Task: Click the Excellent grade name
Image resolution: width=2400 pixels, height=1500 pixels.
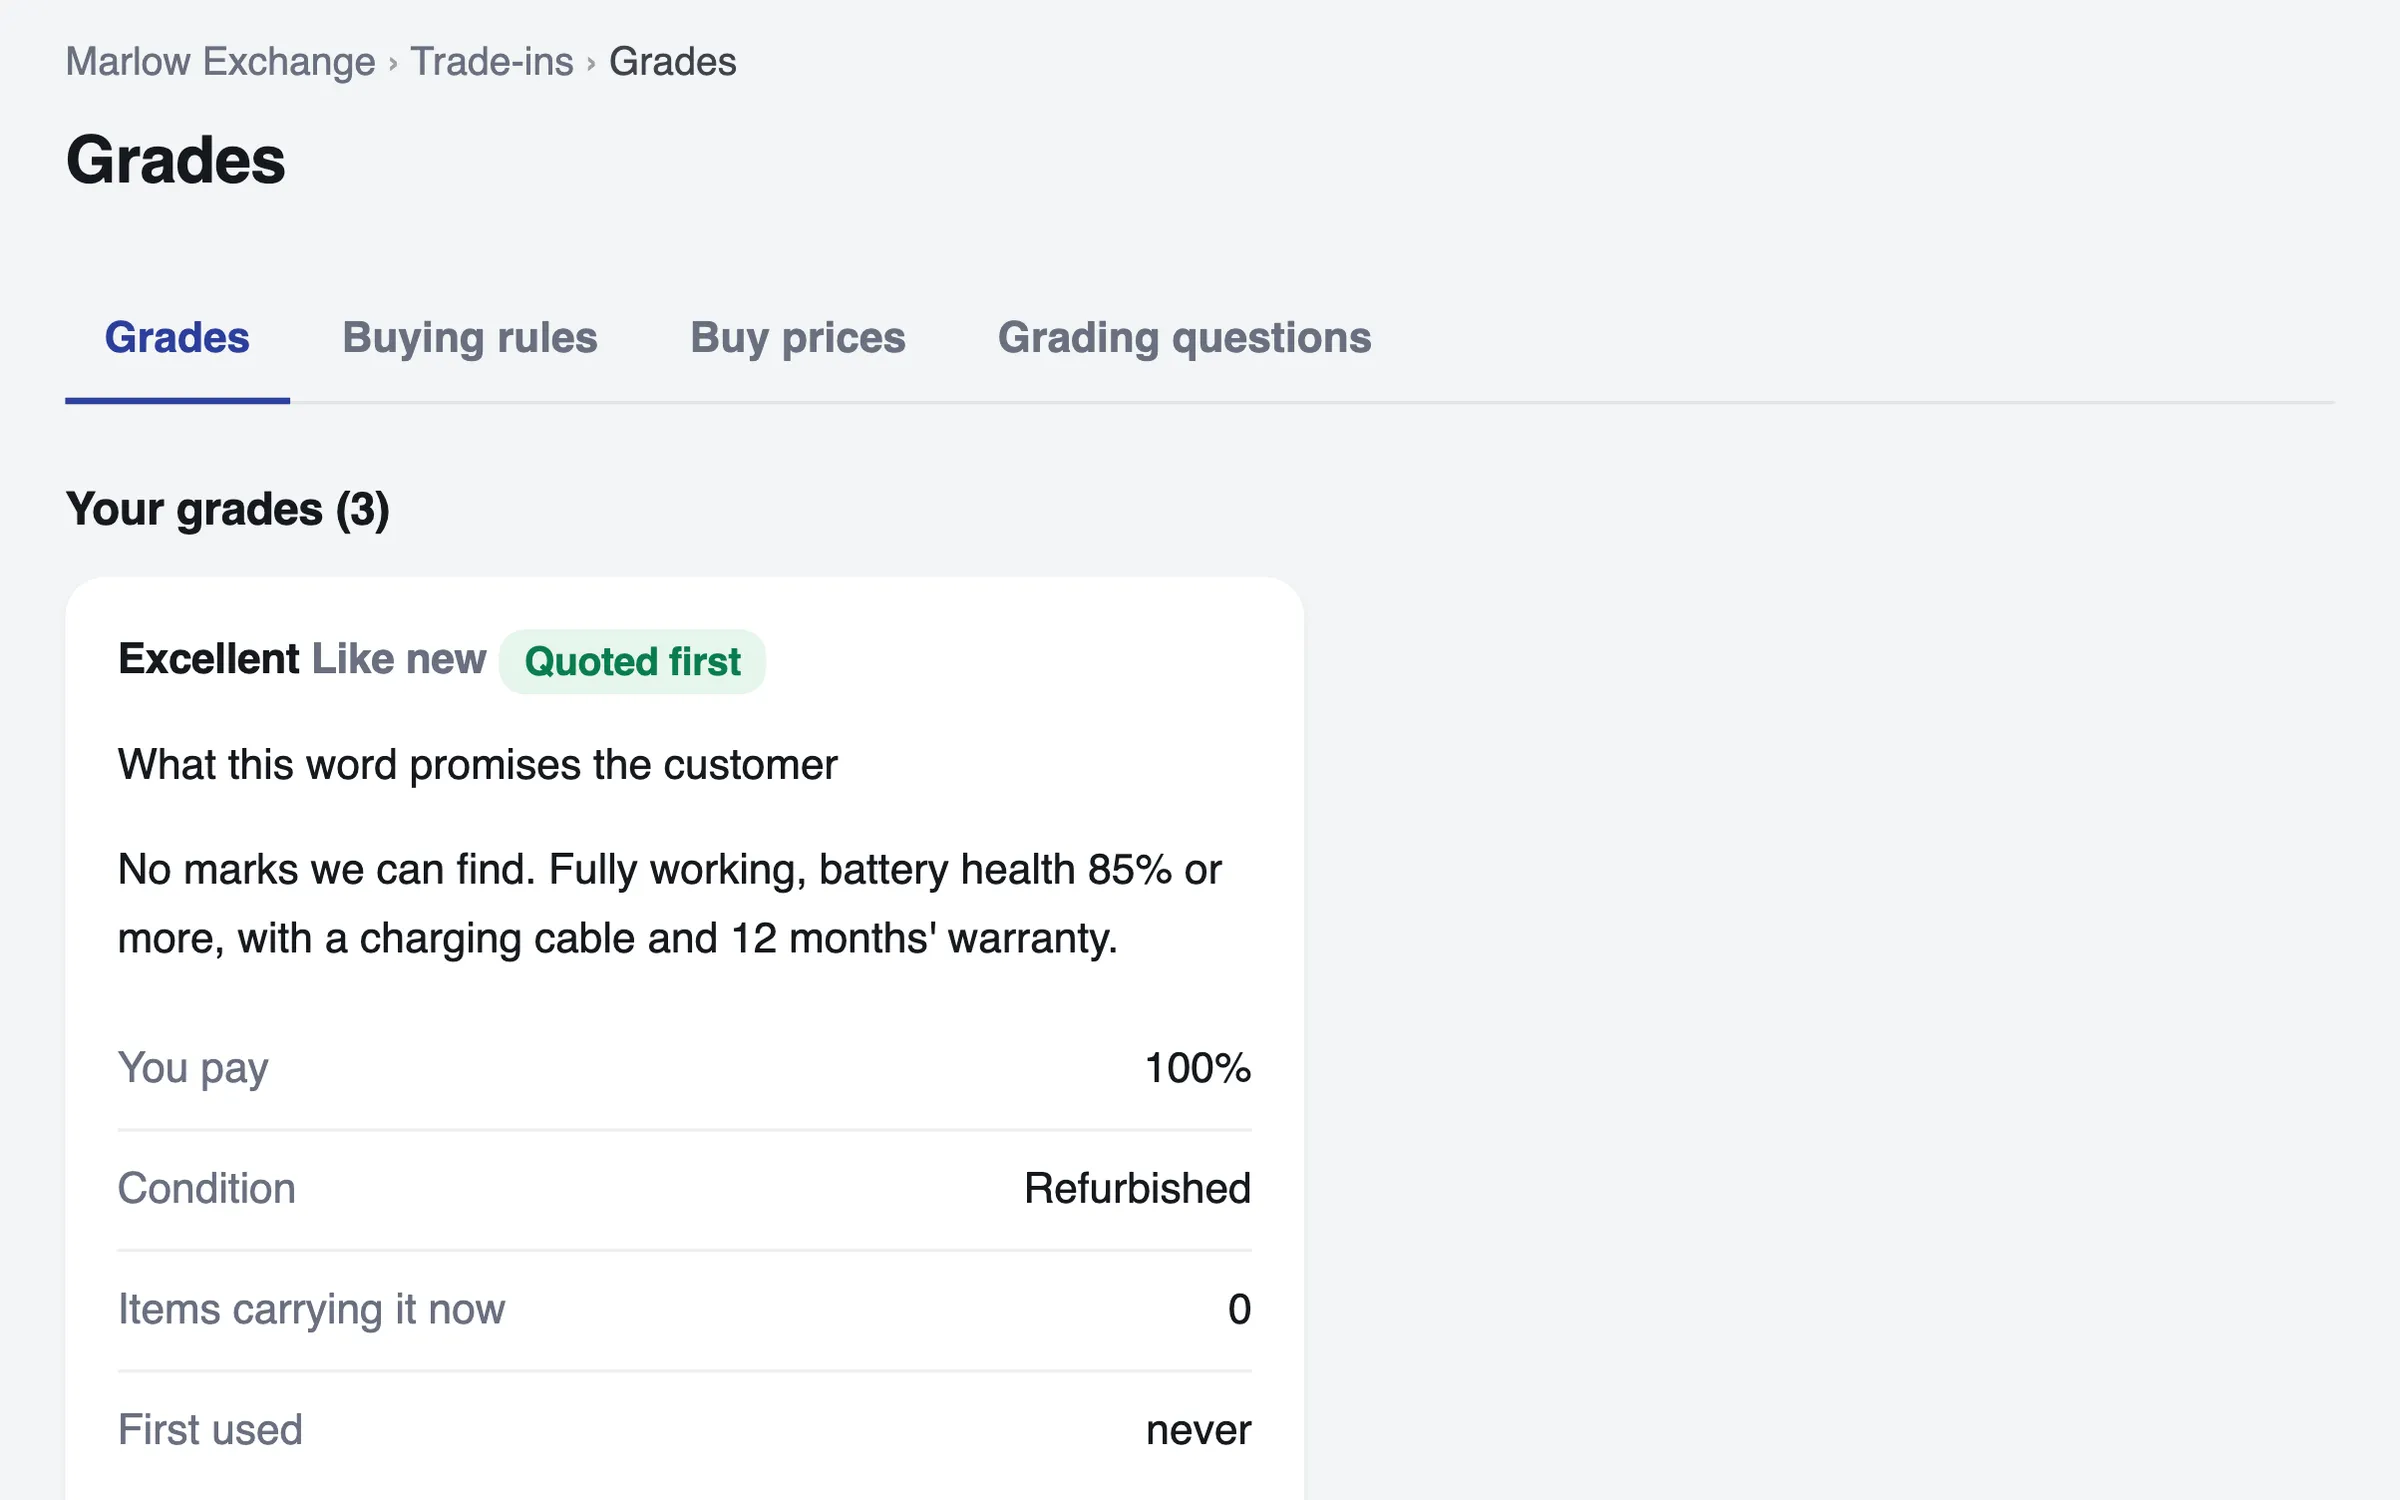Action: [x=209, y=659]
